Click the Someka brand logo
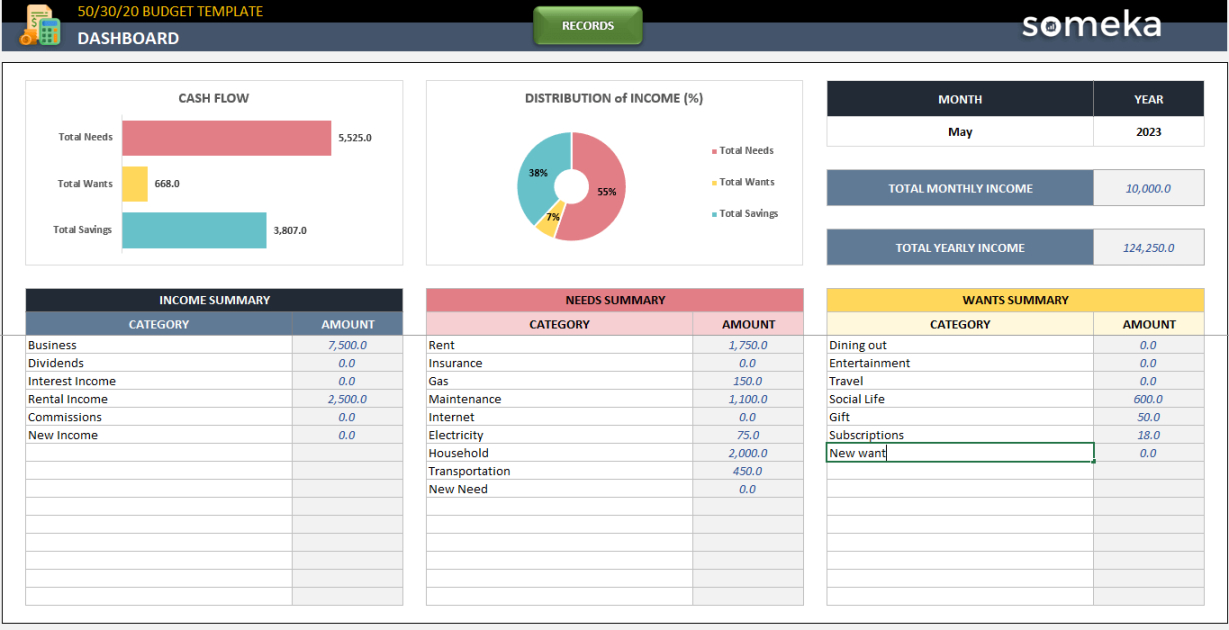The width and height of the screenshot is (1229, 630). (1091, 25)
